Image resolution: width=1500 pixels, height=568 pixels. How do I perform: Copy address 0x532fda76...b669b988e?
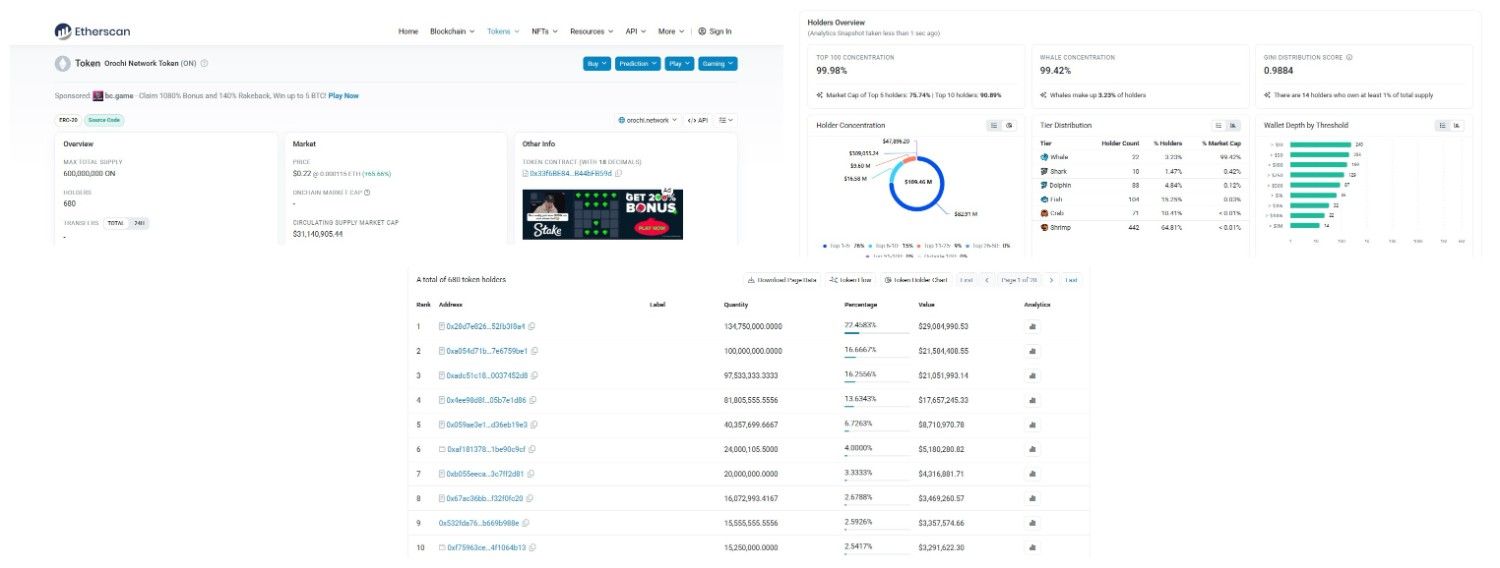point(526,522)
